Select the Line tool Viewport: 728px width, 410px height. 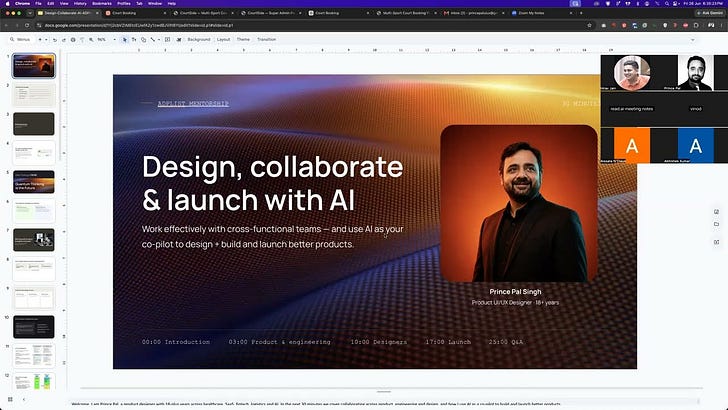click(x=152, y=40)
